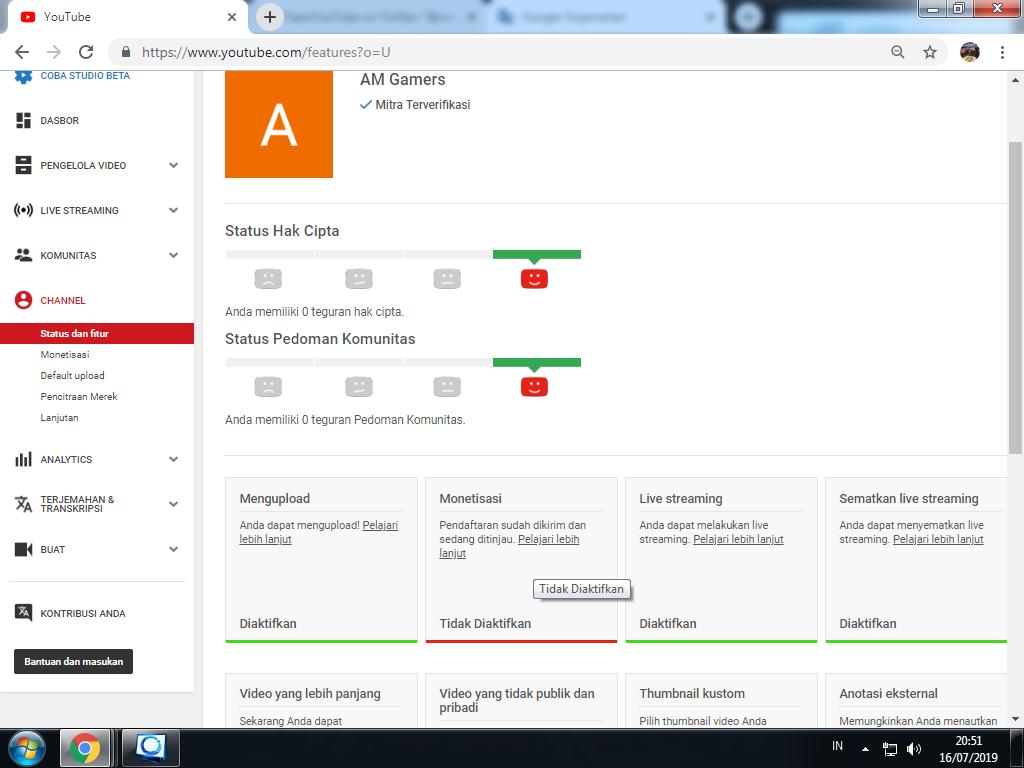Expand the Pengelola Video chevron
Screen dimensions: 1024x768
tap(173, 165)
